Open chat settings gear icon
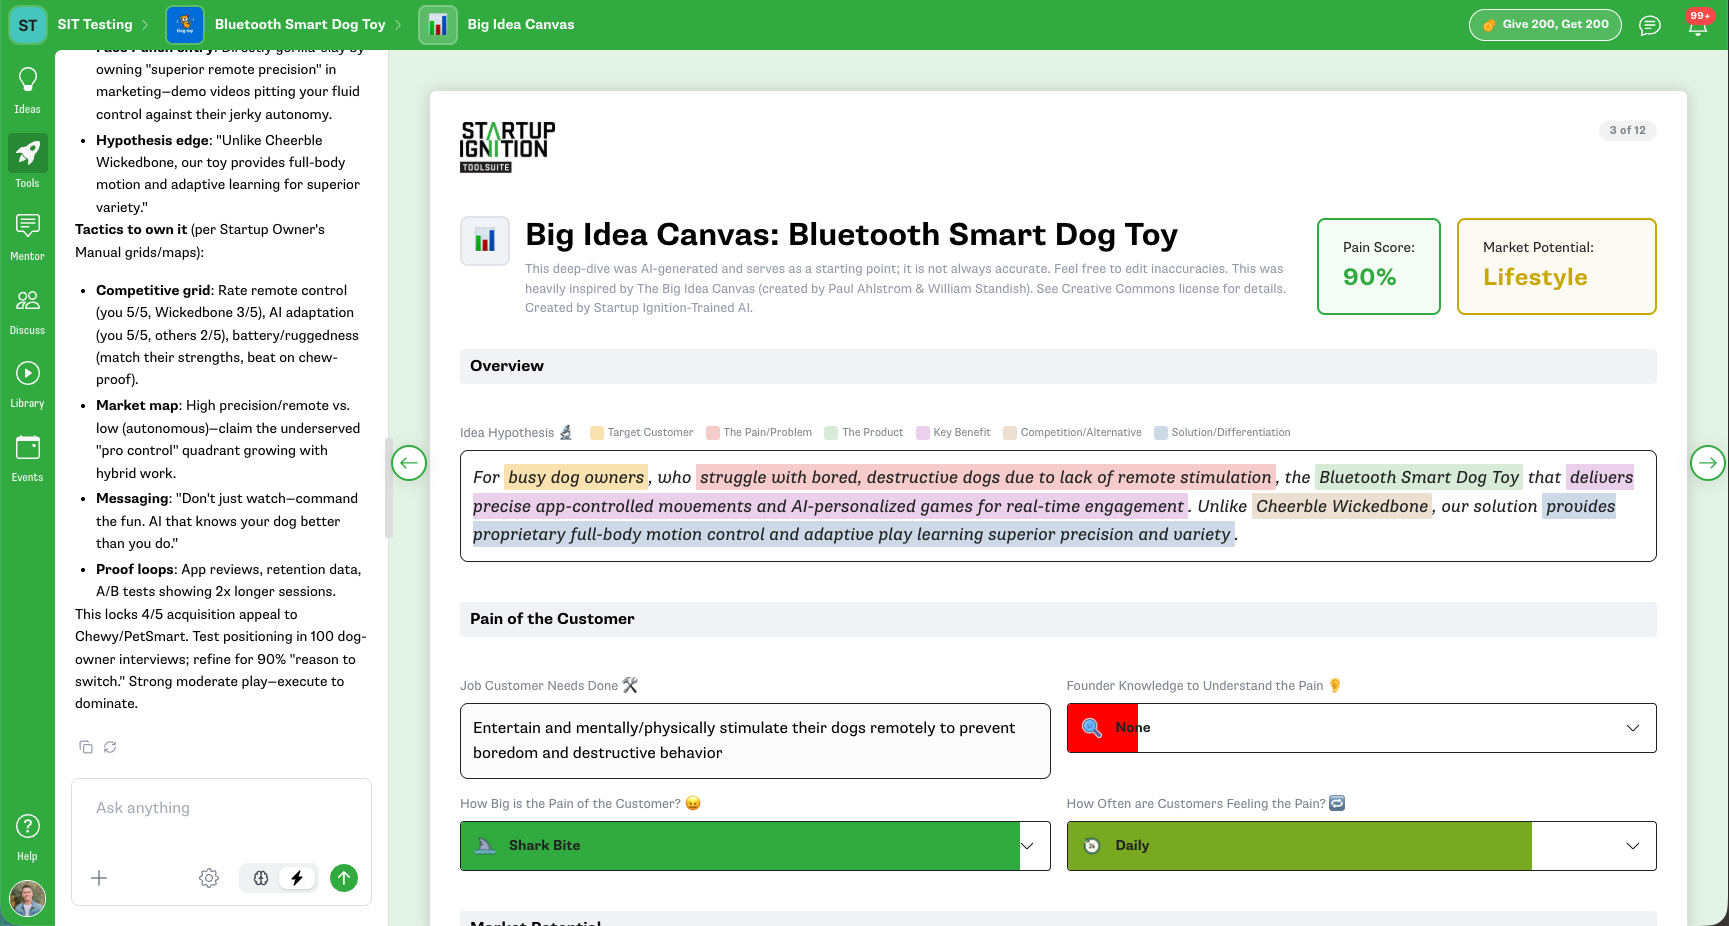The width and height of the screenshot is (1729, 926). point(209,878)
